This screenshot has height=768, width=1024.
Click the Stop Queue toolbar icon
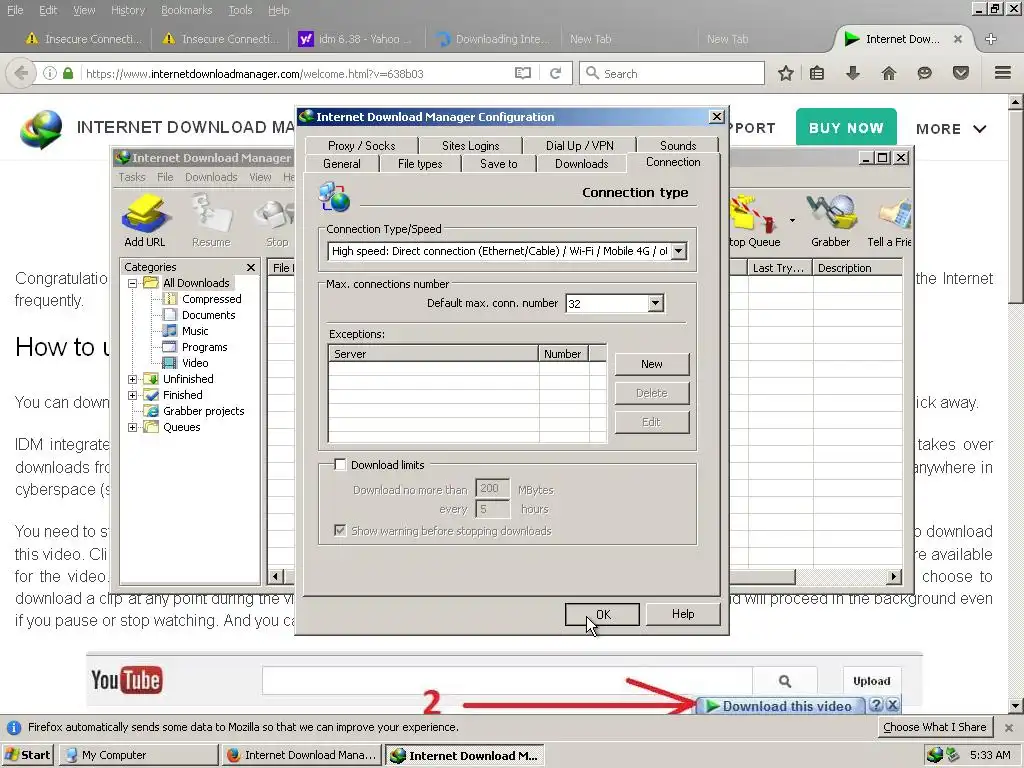click(x=754, y=221)
